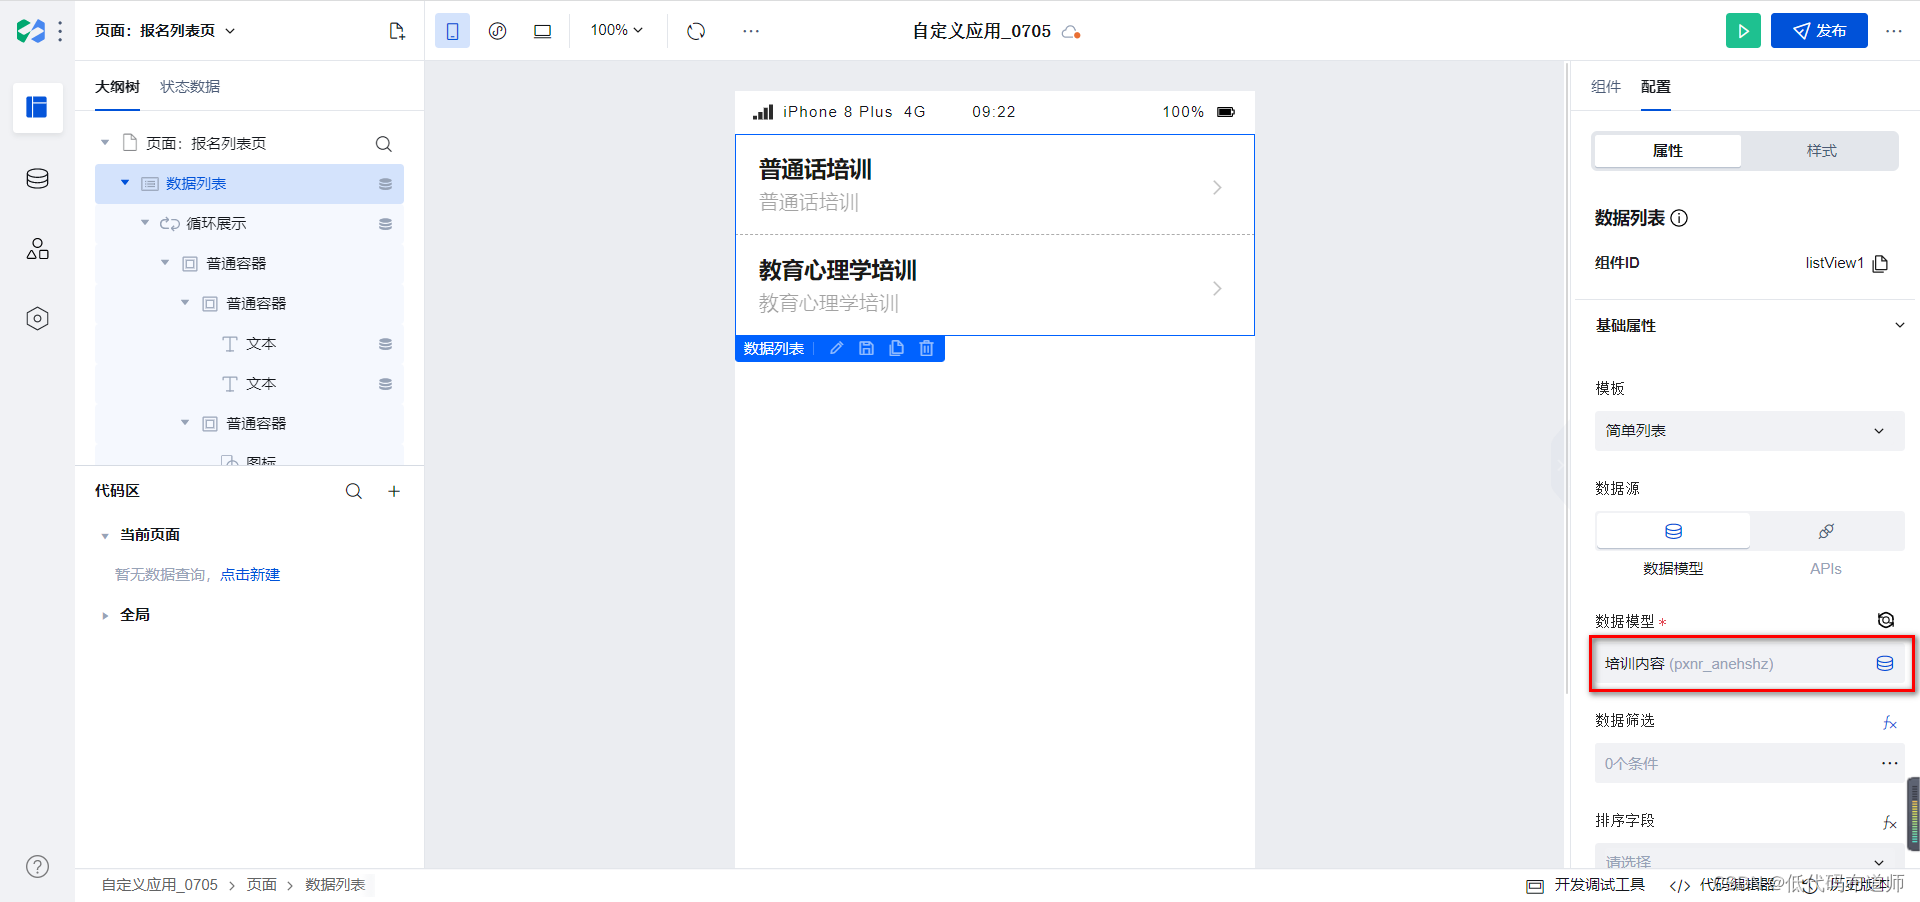Click the delete trash icon on 数据列表 toolbar

[x=927, y=348]
